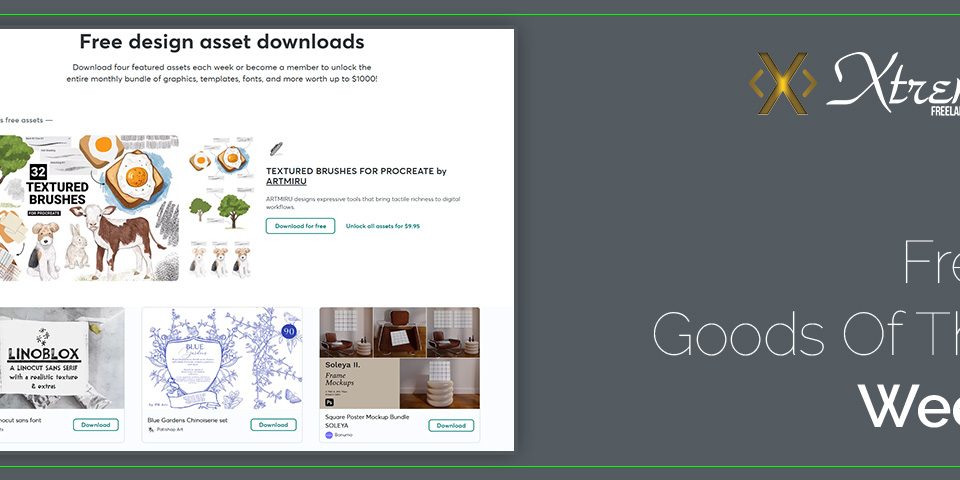Click the Download for free button
Image resolution: width=960 pixels, height=480 pixels.
click(x=300, y=226)
